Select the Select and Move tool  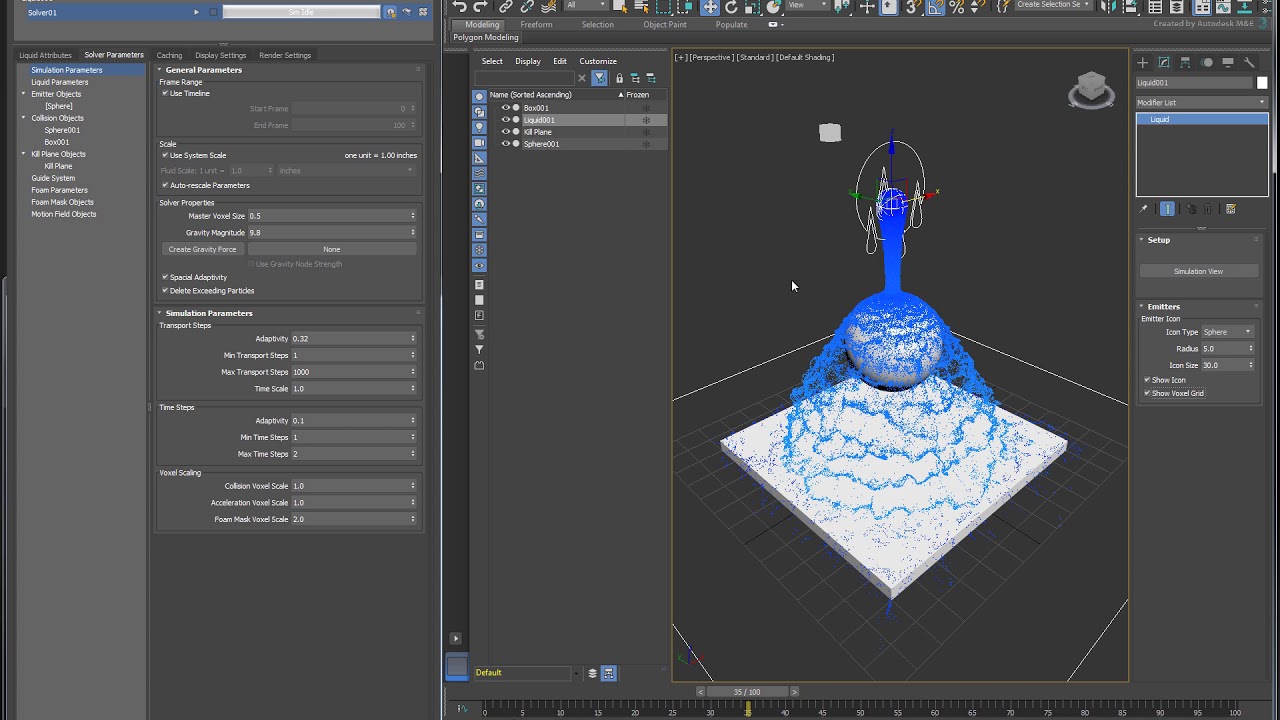[x=710, y=6]
